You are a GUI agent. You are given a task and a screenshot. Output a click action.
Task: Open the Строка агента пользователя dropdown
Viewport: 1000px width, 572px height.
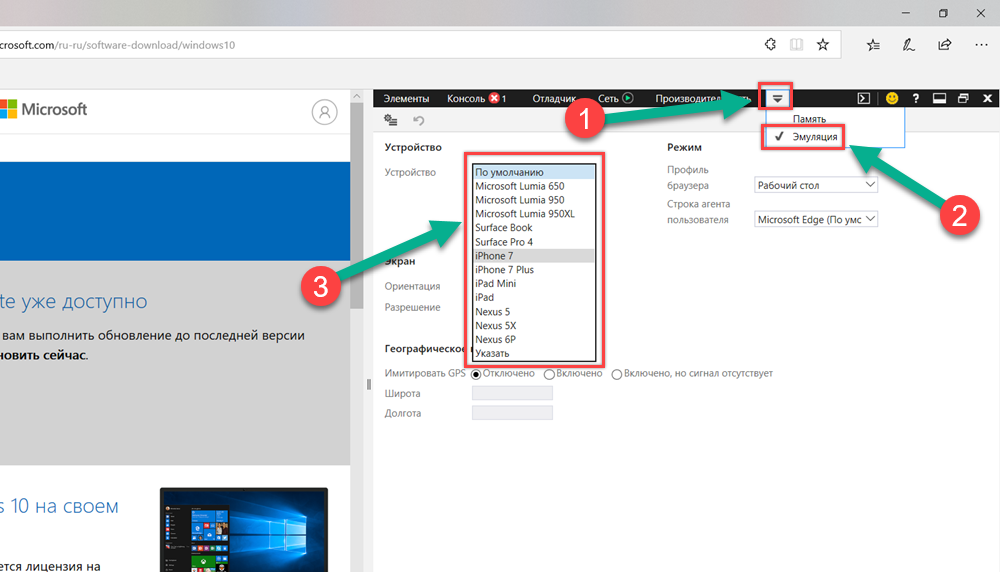pyautogui.click(x=816, y=219)
